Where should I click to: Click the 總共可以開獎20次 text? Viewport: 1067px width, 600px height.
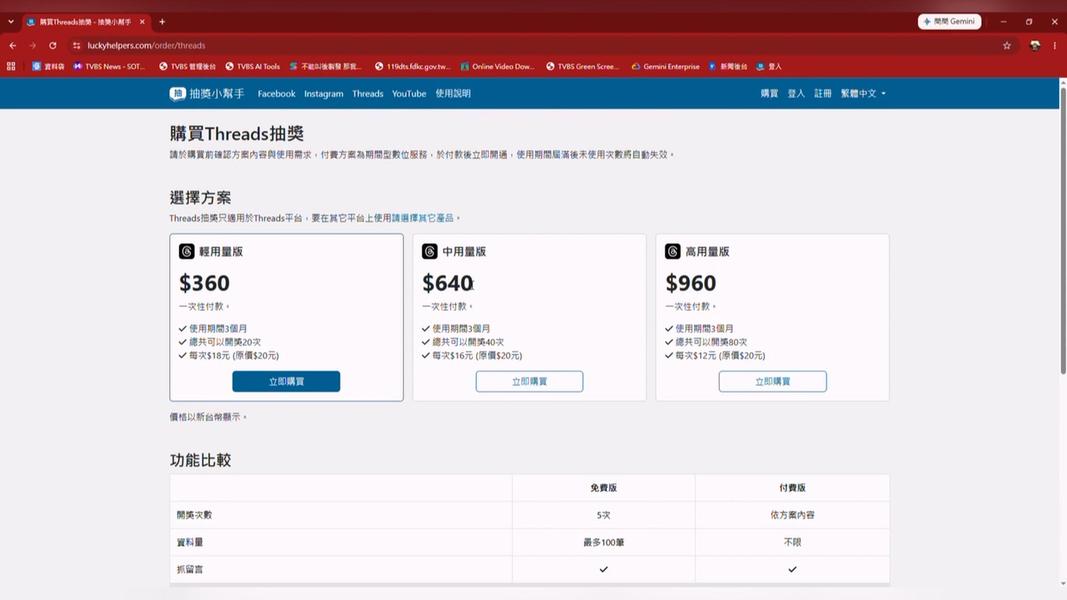click(225, 341)
